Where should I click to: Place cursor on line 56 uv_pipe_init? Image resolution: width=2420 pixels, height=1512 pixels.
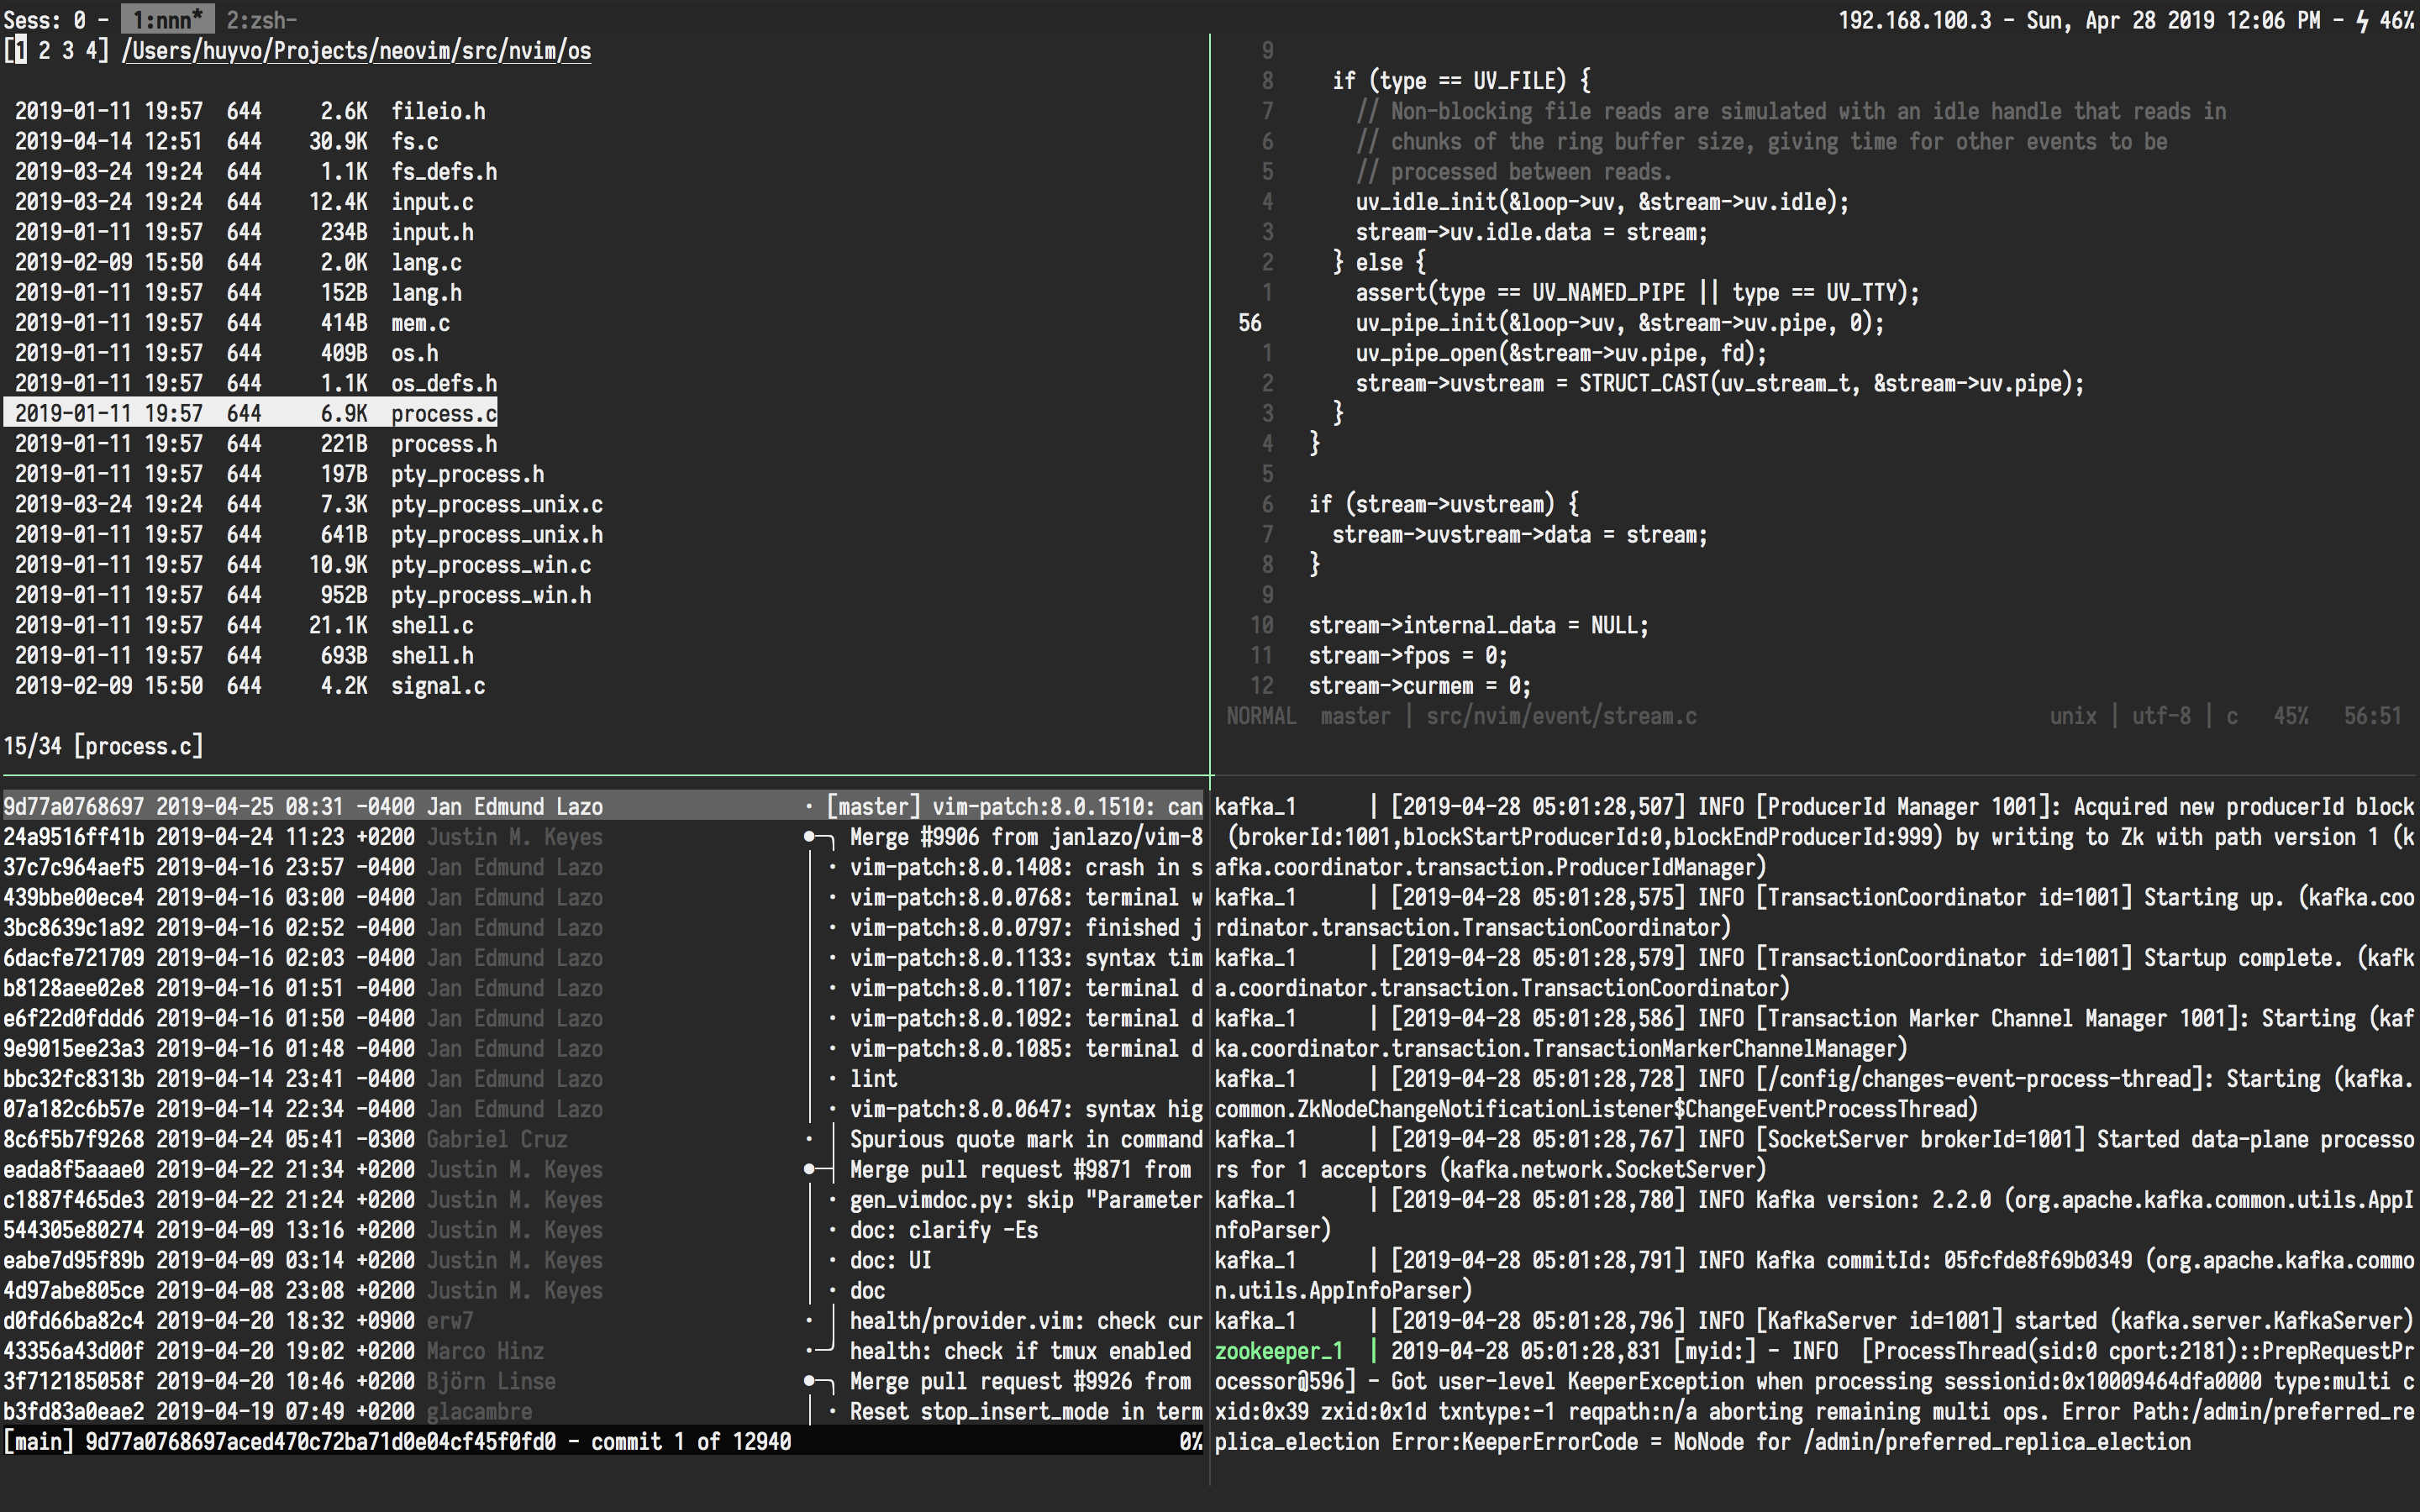(x=1618, y=323)
